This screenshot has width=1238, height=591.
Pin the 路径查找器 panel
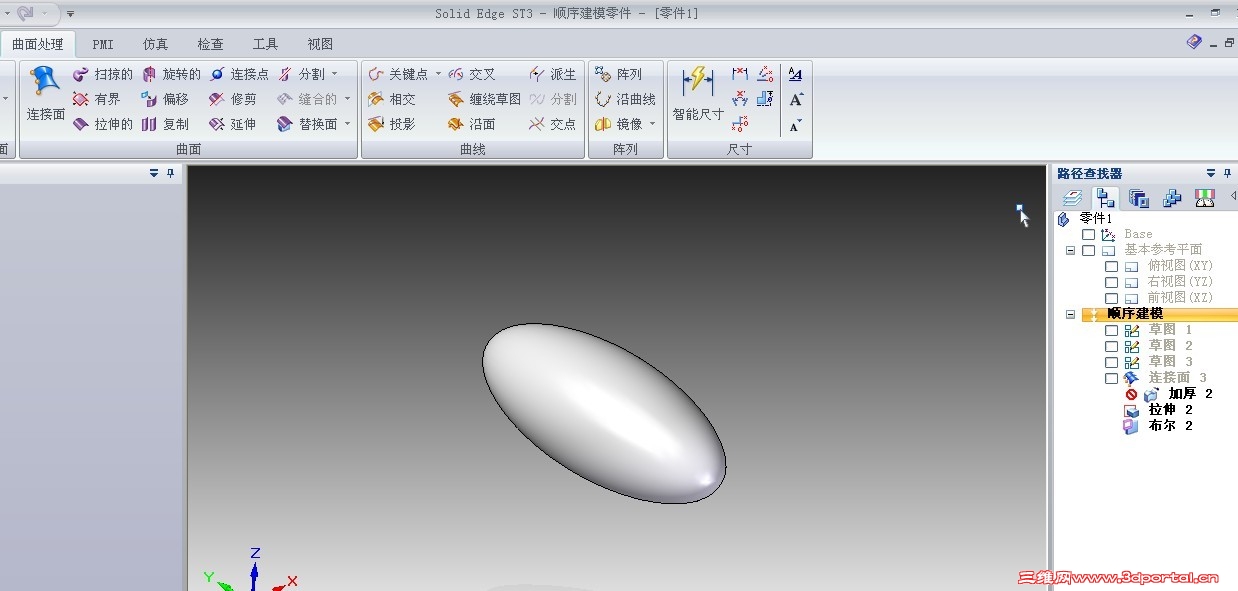pos(1228,173)
